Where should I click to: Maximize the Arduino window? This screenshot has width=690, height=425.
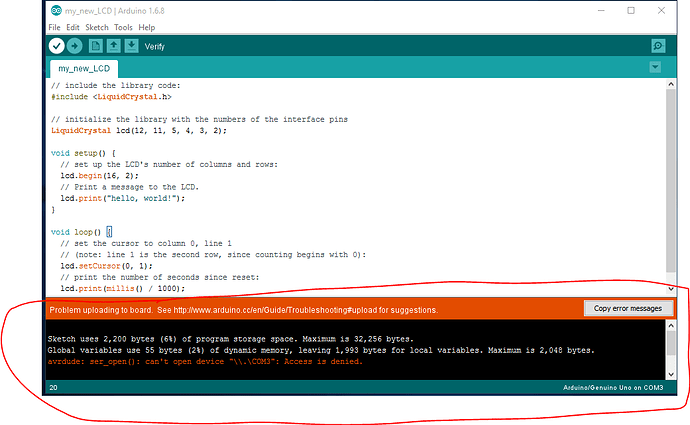point(631,11)
